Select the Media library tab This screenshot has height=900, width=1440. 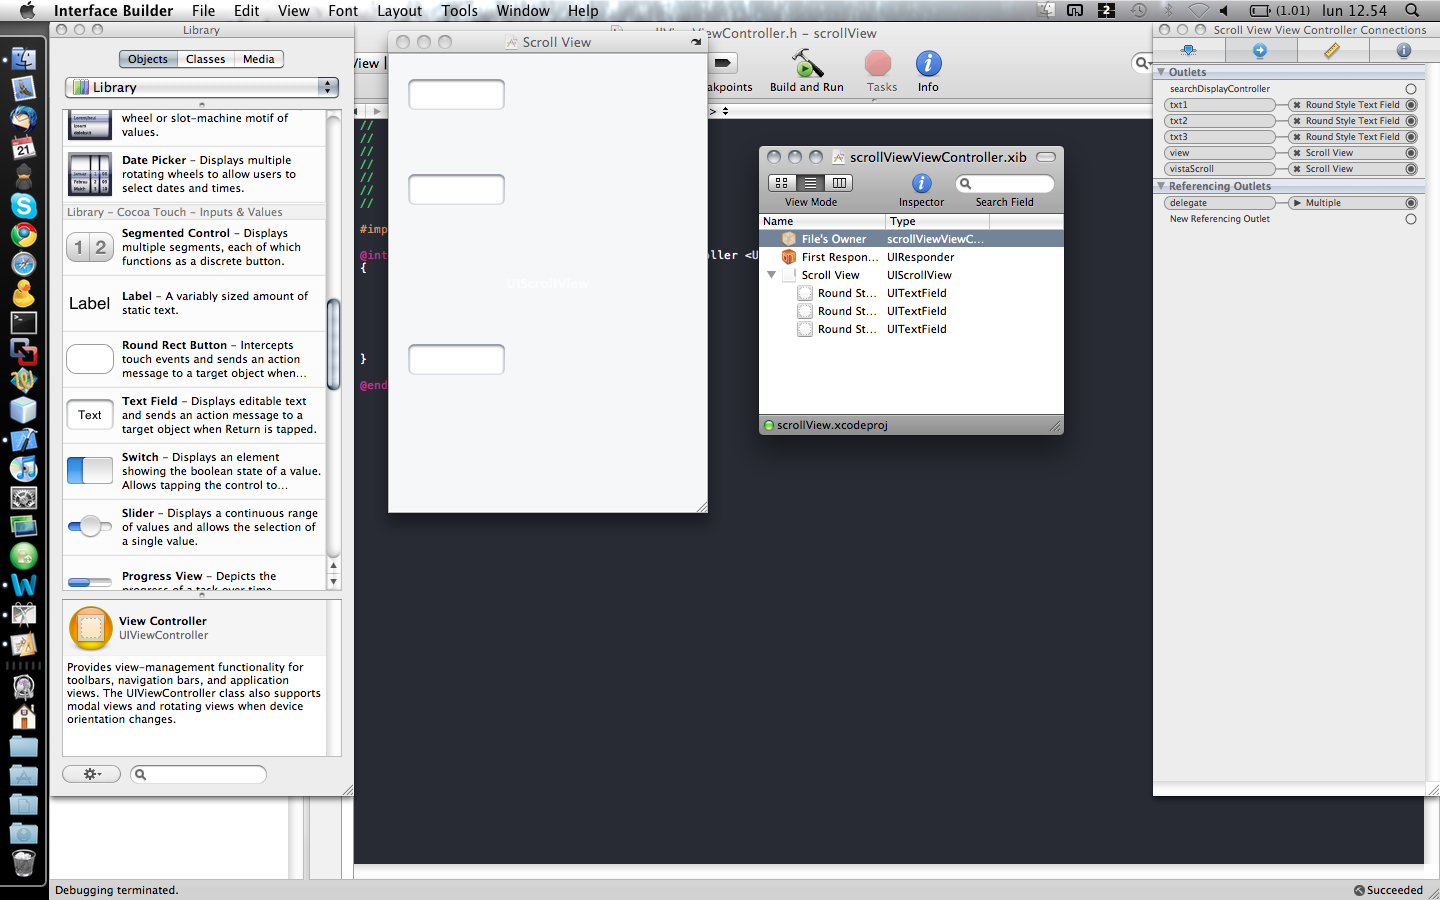pos(258,59)
